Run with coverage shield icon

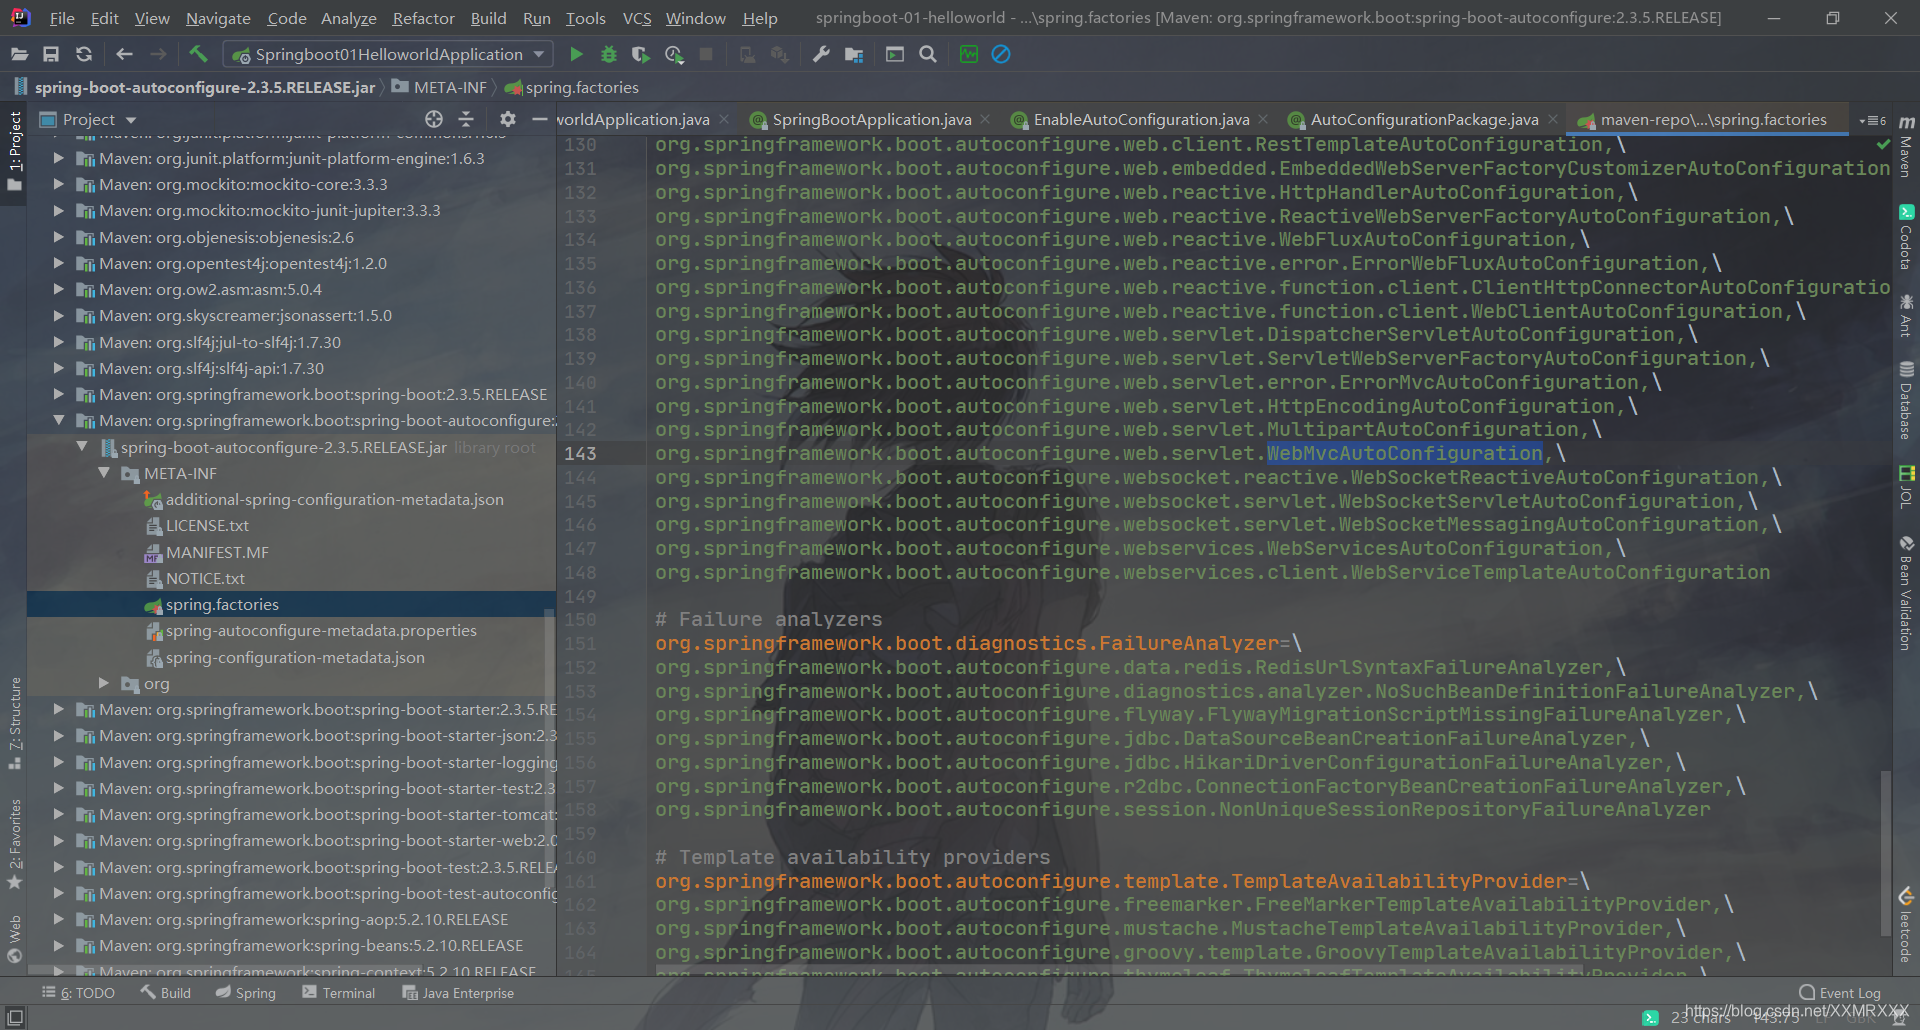pyautogui.click(x=641, y=54)
